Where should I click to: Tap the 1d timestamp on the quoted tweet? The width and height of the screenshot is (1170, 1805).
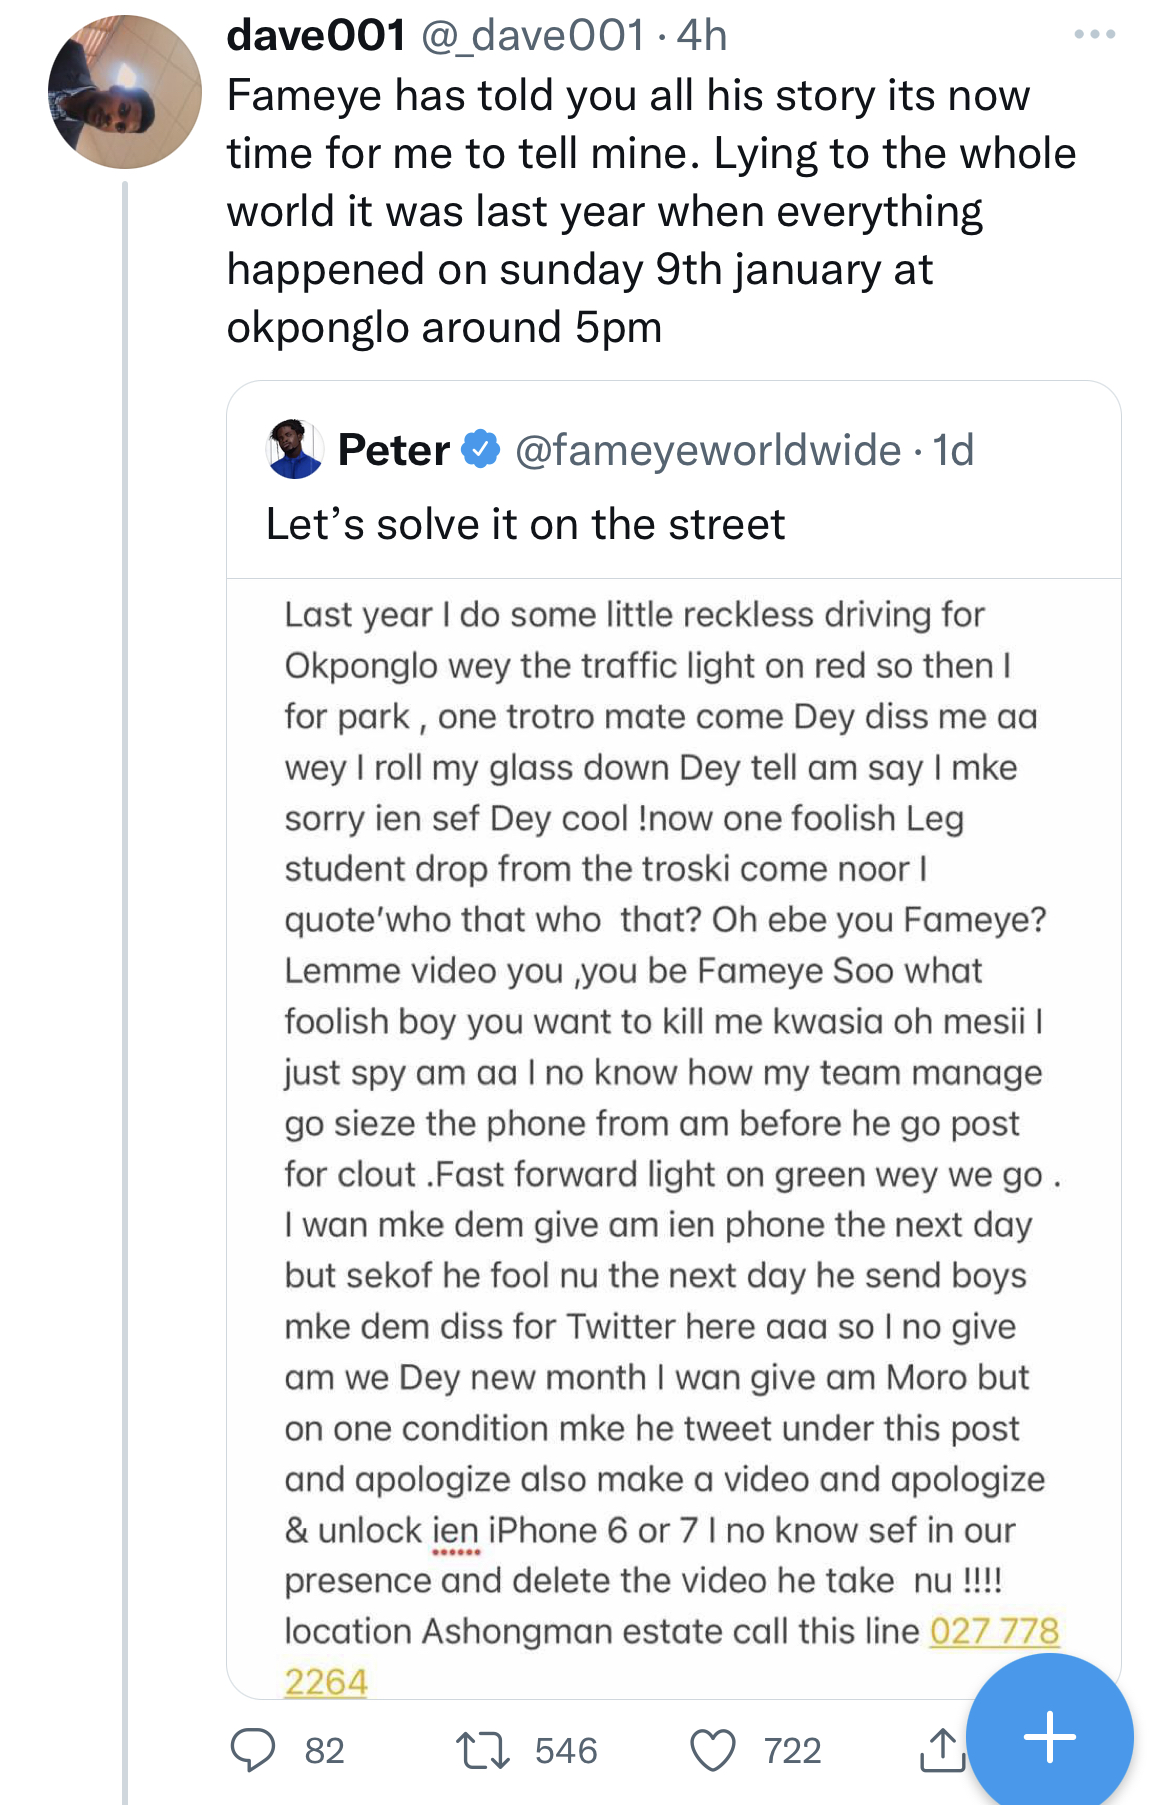953,450
